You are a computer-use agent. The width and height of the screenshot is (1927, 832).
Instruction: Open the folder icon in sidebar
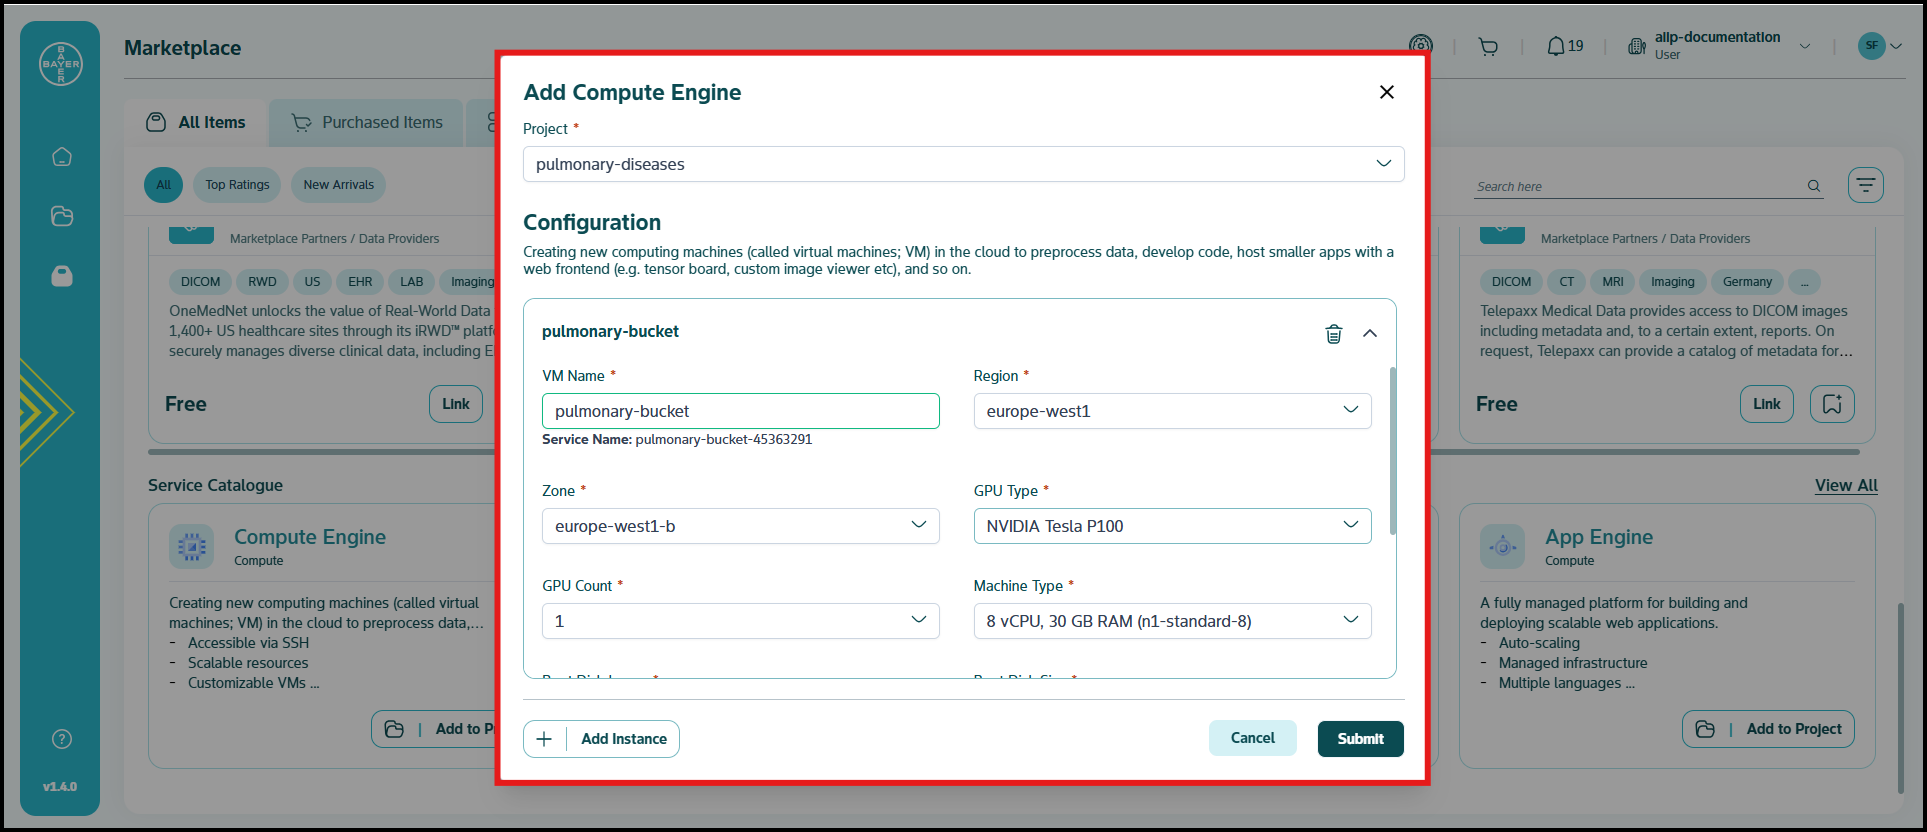[62, 216]
